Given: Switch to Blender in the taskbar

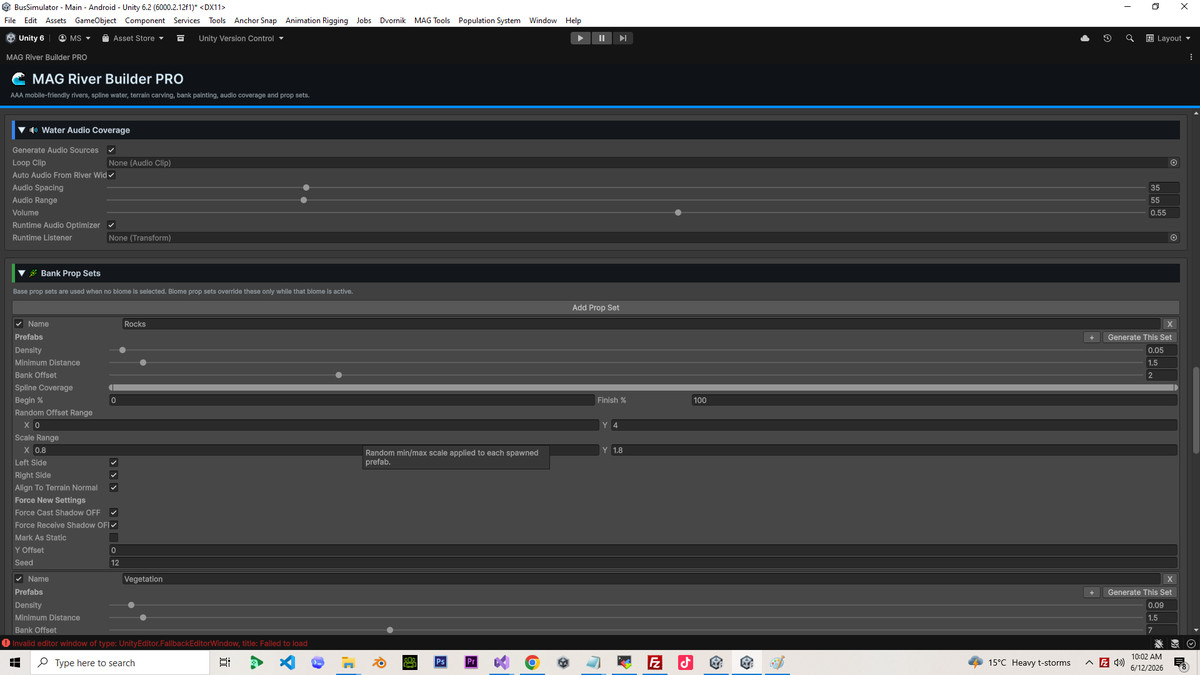Looking at the screenshot, I should pos(379,663).
